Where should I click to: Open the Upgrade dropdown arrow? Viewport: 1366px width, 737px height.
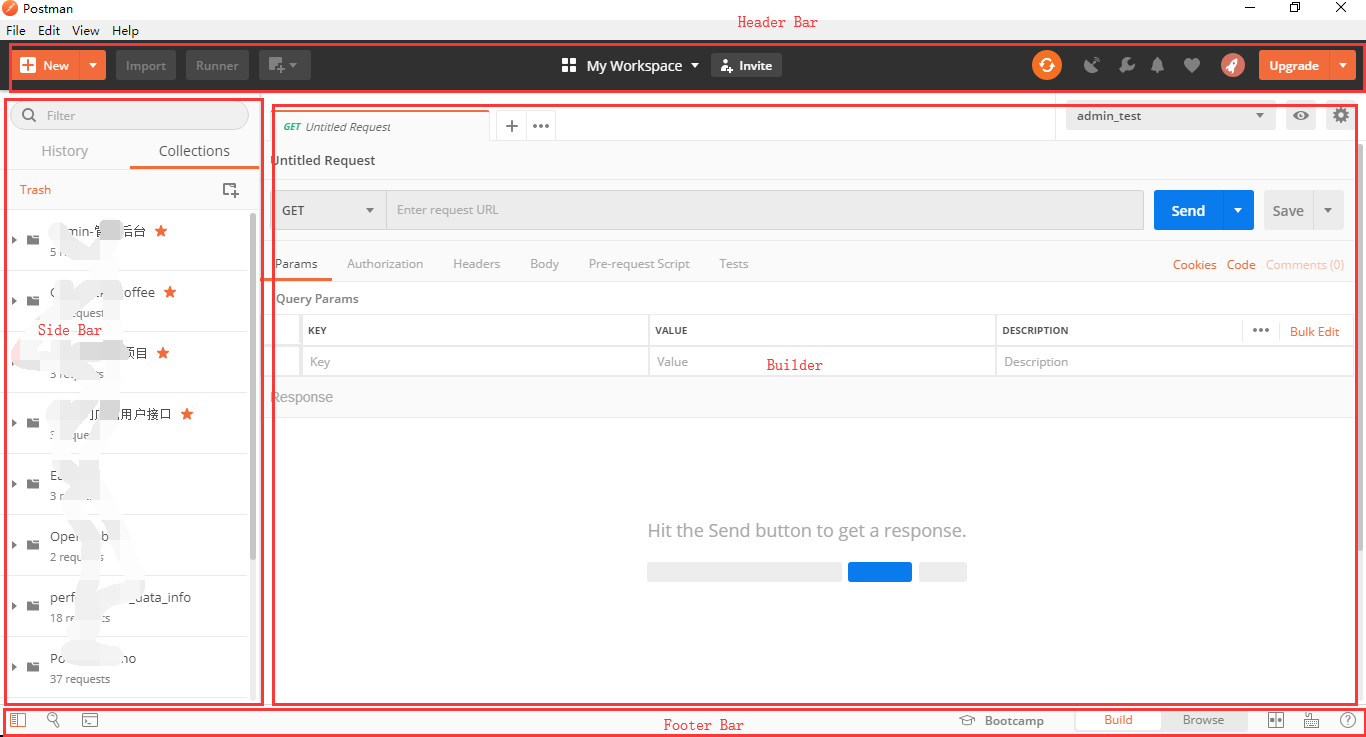pyautogui.click(x=1342, y=65)
